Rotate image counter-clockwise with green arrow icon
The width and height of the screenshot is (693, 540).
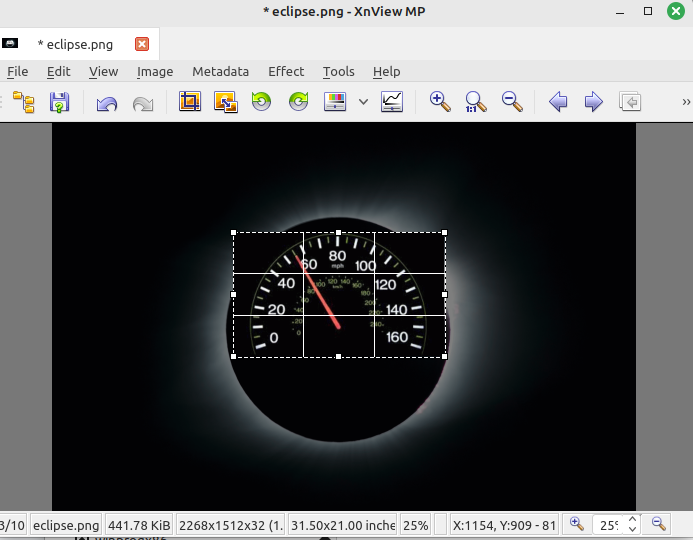(x=262, y=102)
